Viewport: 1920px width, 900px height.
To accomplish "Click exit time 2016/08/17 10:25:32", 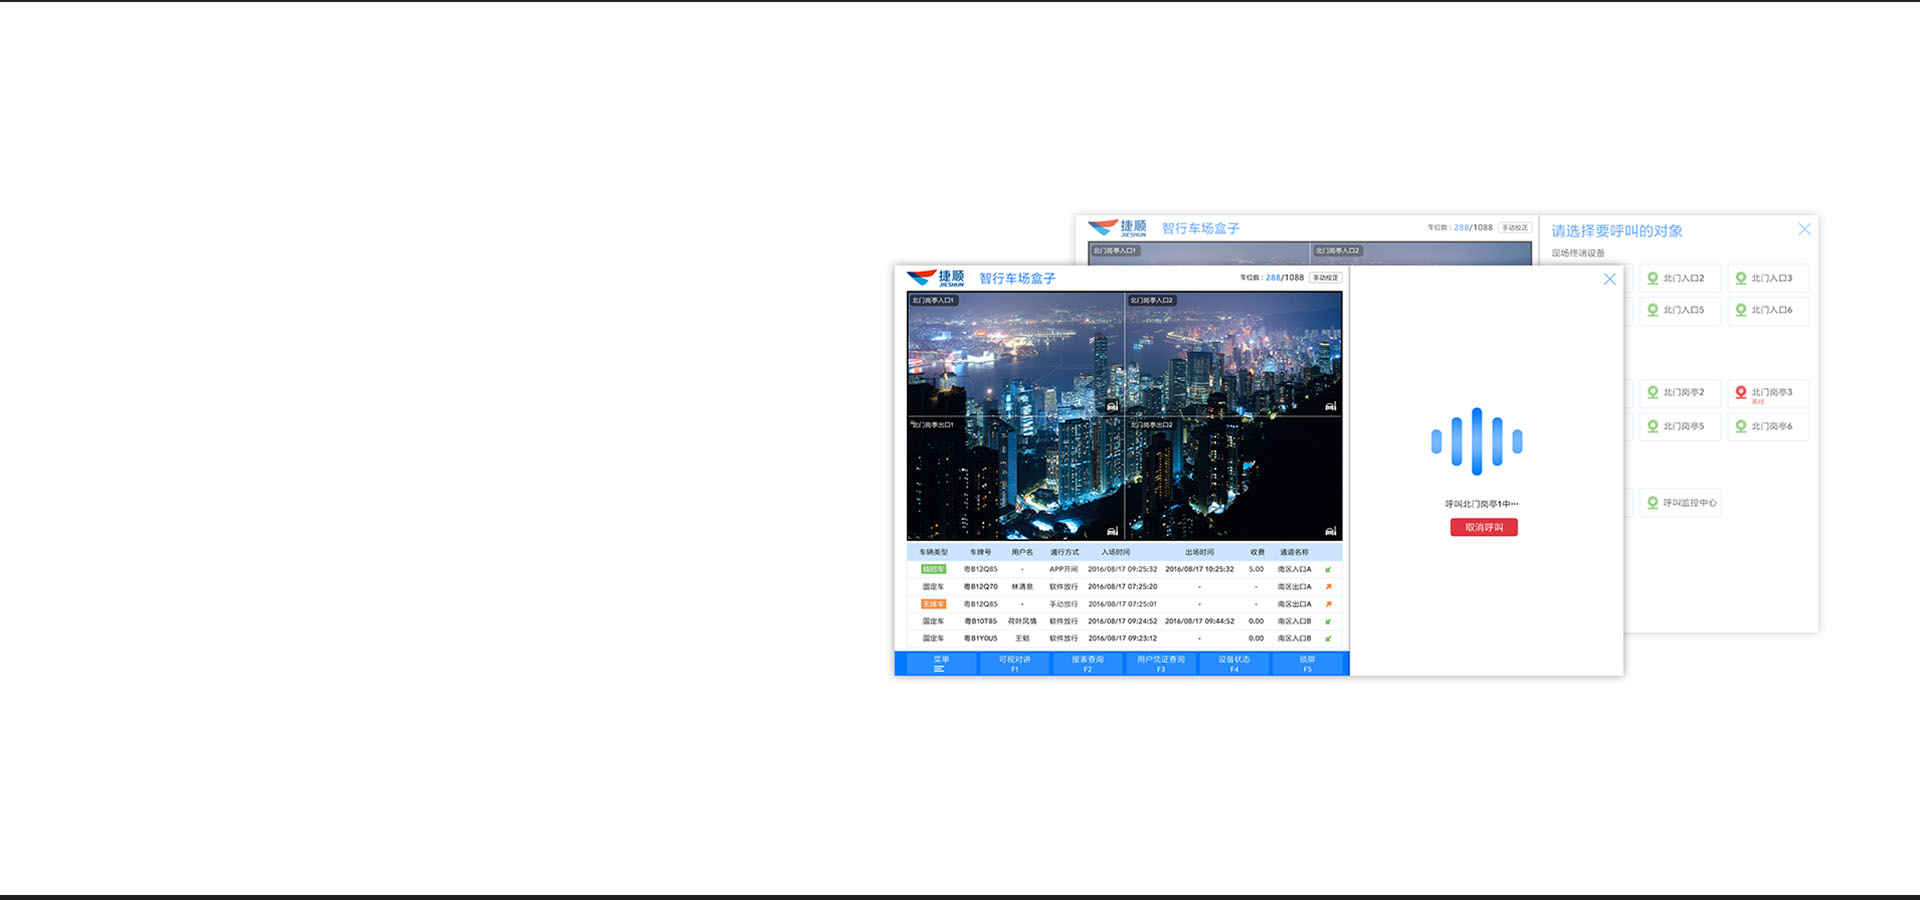I will pyautogui.click(x=1199, y=569).
